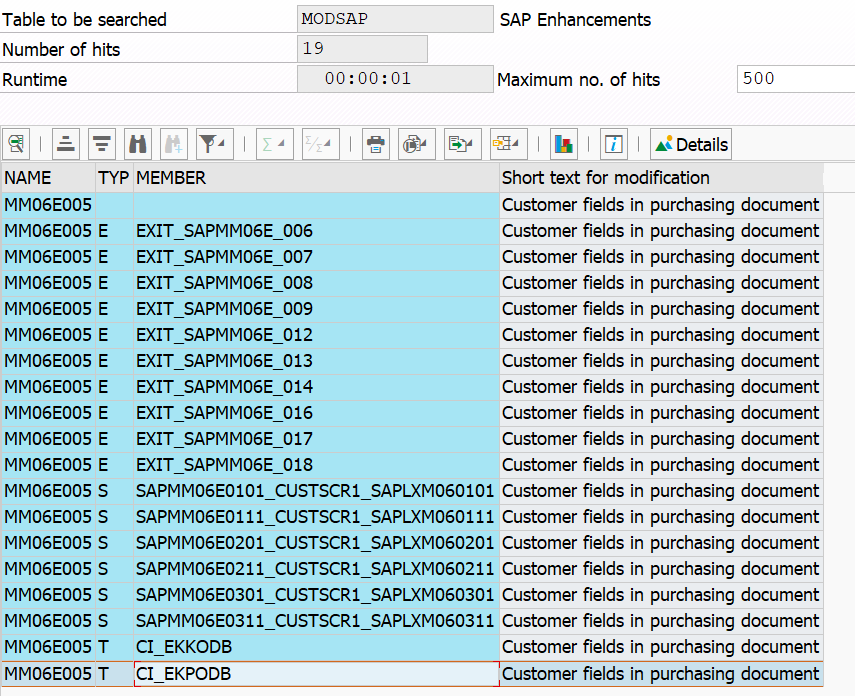Open the Views dropdown button
855x696 pixels.
417,144
